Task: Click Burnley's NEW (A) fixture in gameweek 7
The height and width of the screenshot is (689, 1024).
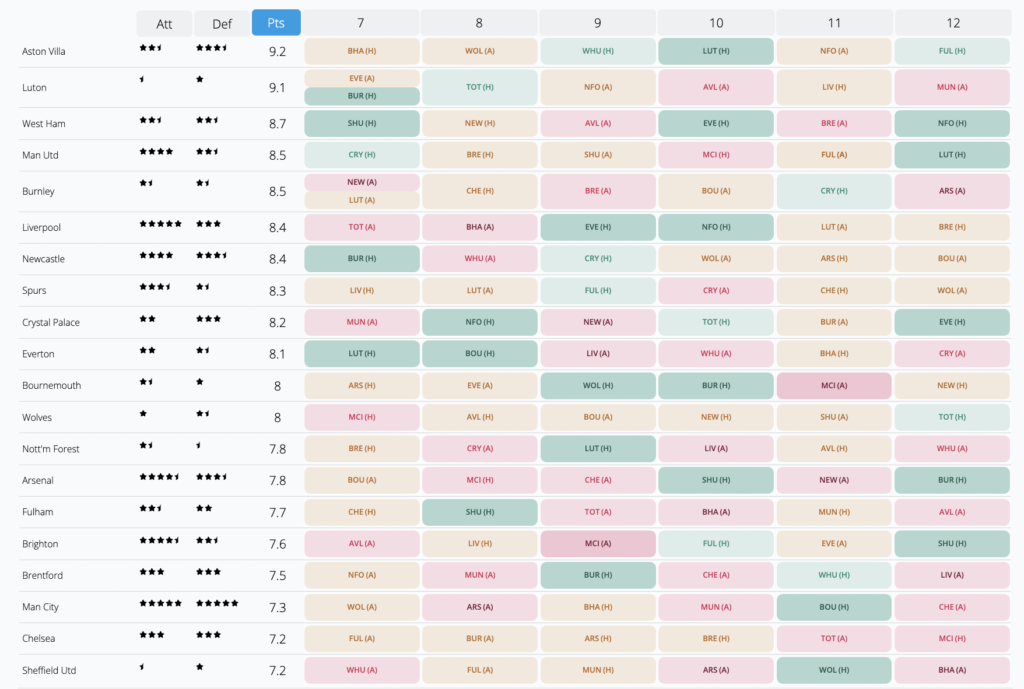Action: [x=362, y=182]
